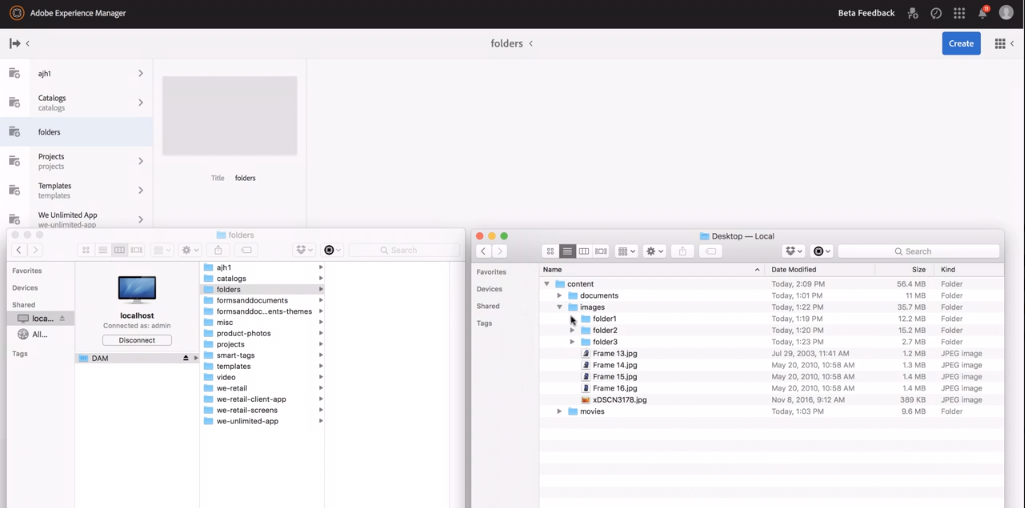Expand the documents folder disclosure triangle
1025x508 pixels.
coord(560,296)
